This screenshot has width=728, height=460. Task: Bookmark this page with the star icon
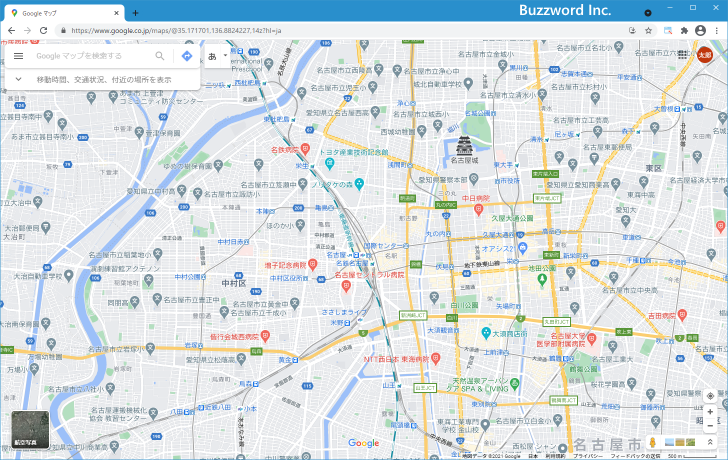click(x=648, y=31)
